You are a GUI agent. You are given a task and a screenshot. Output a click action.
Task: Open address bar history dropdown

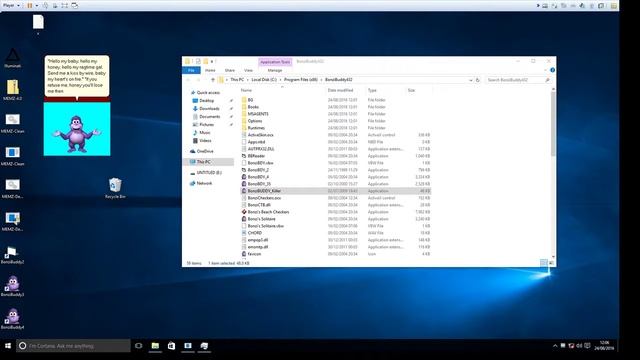[x=471, y=80]
